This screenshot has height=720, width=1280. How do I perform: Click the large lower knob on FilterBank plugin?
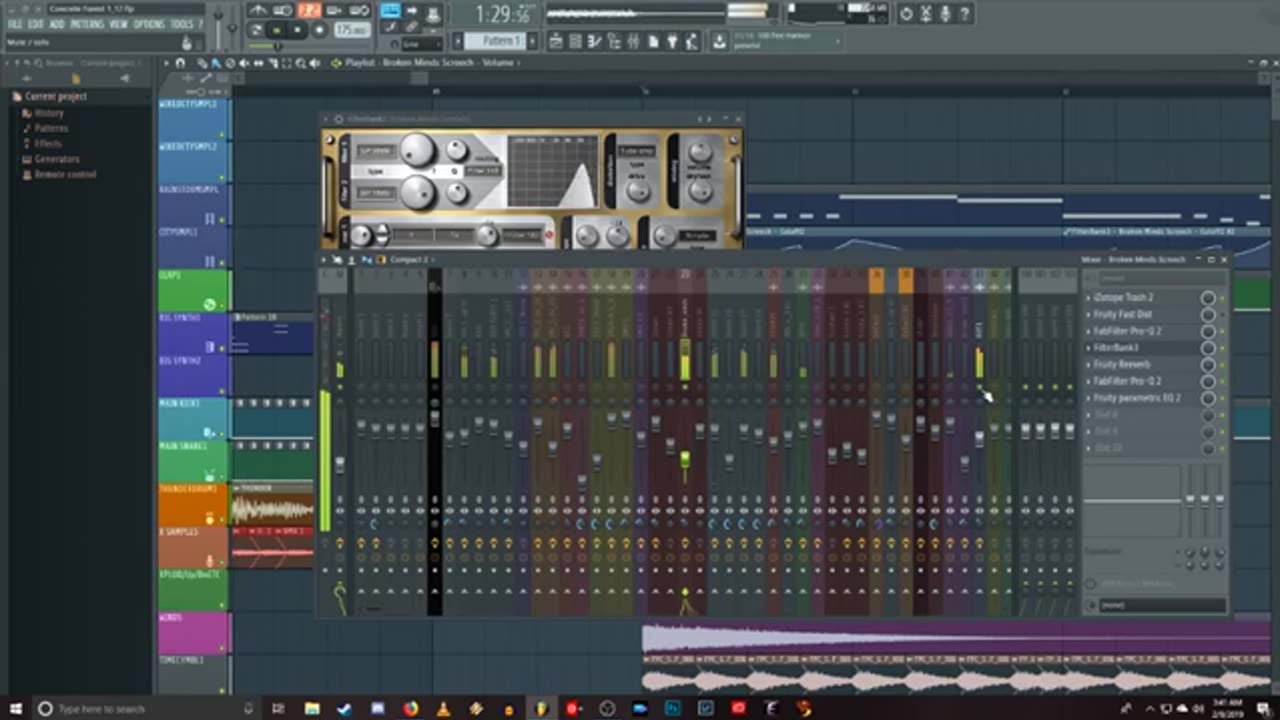point(418,192)
